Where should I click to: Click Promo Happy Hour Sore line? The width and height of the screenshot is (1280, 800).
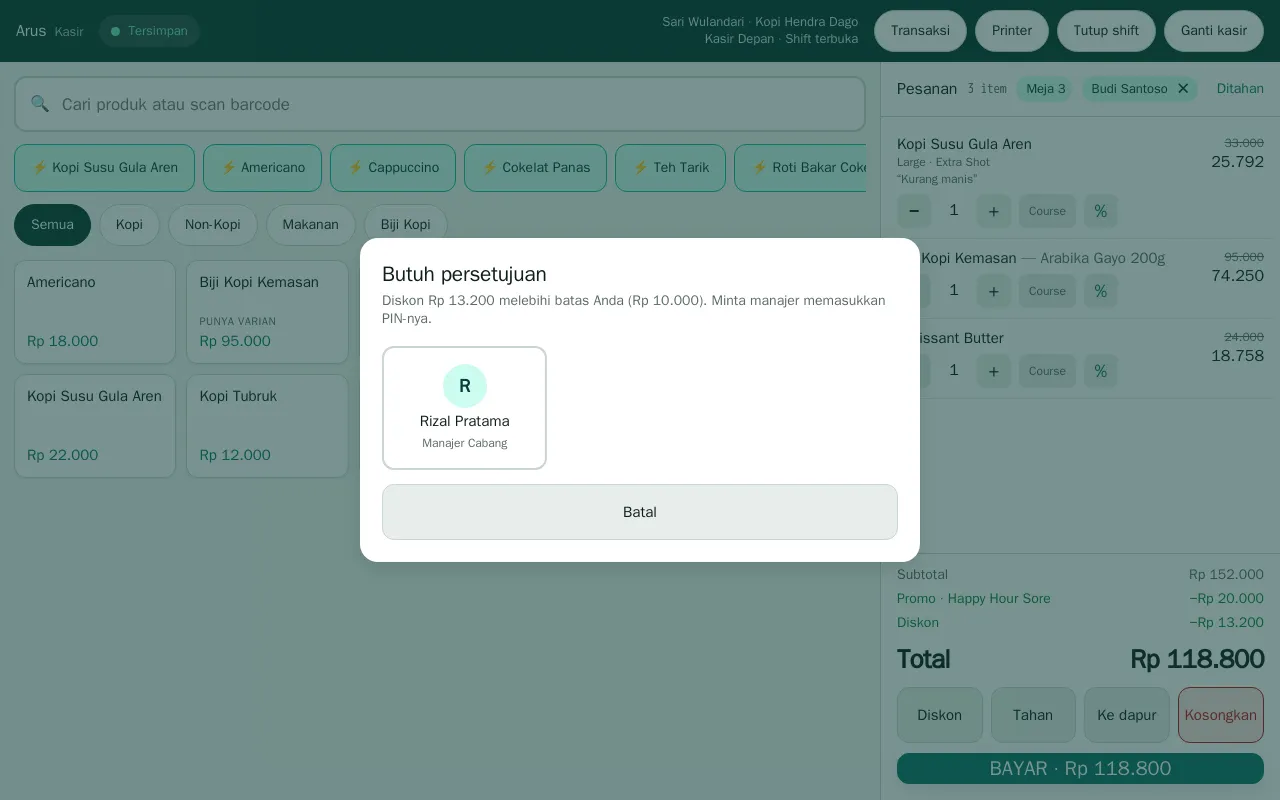tap(1080, 599)
